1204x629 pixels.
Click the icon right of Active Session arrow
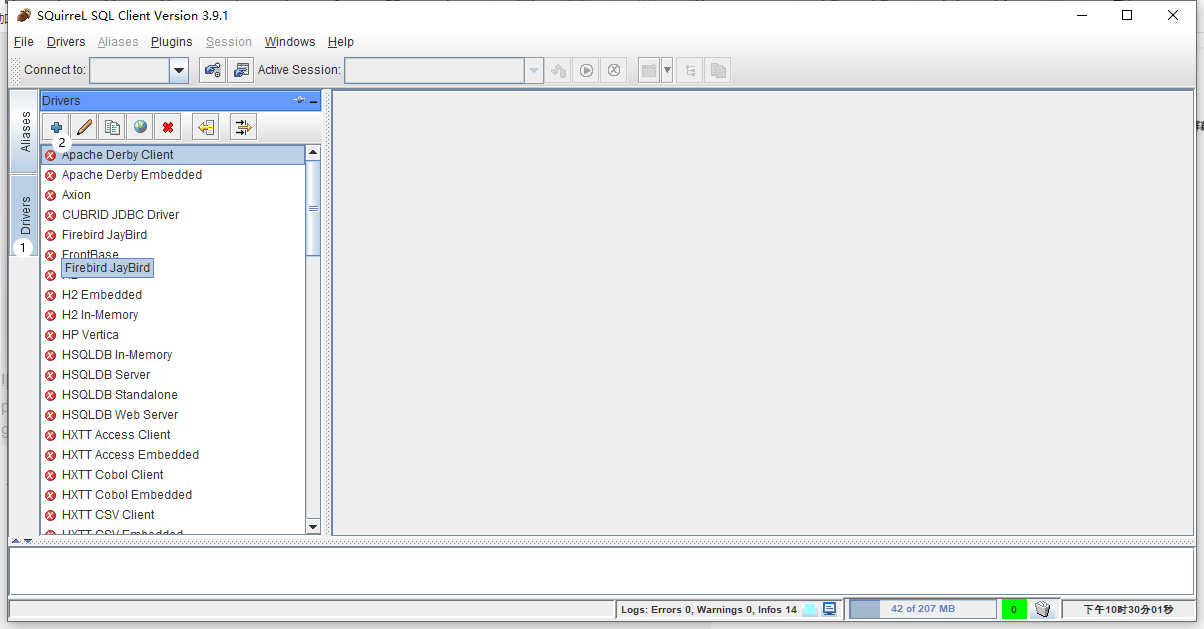[x=559, y=70]
